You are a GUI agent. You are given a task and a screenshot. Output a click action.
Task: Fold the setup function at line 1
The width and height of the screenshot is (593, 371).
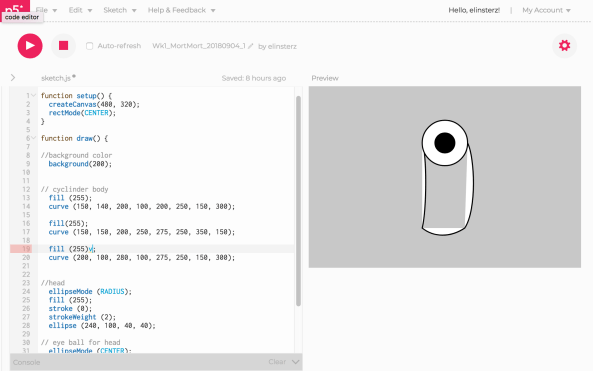[x=34, y=95]
